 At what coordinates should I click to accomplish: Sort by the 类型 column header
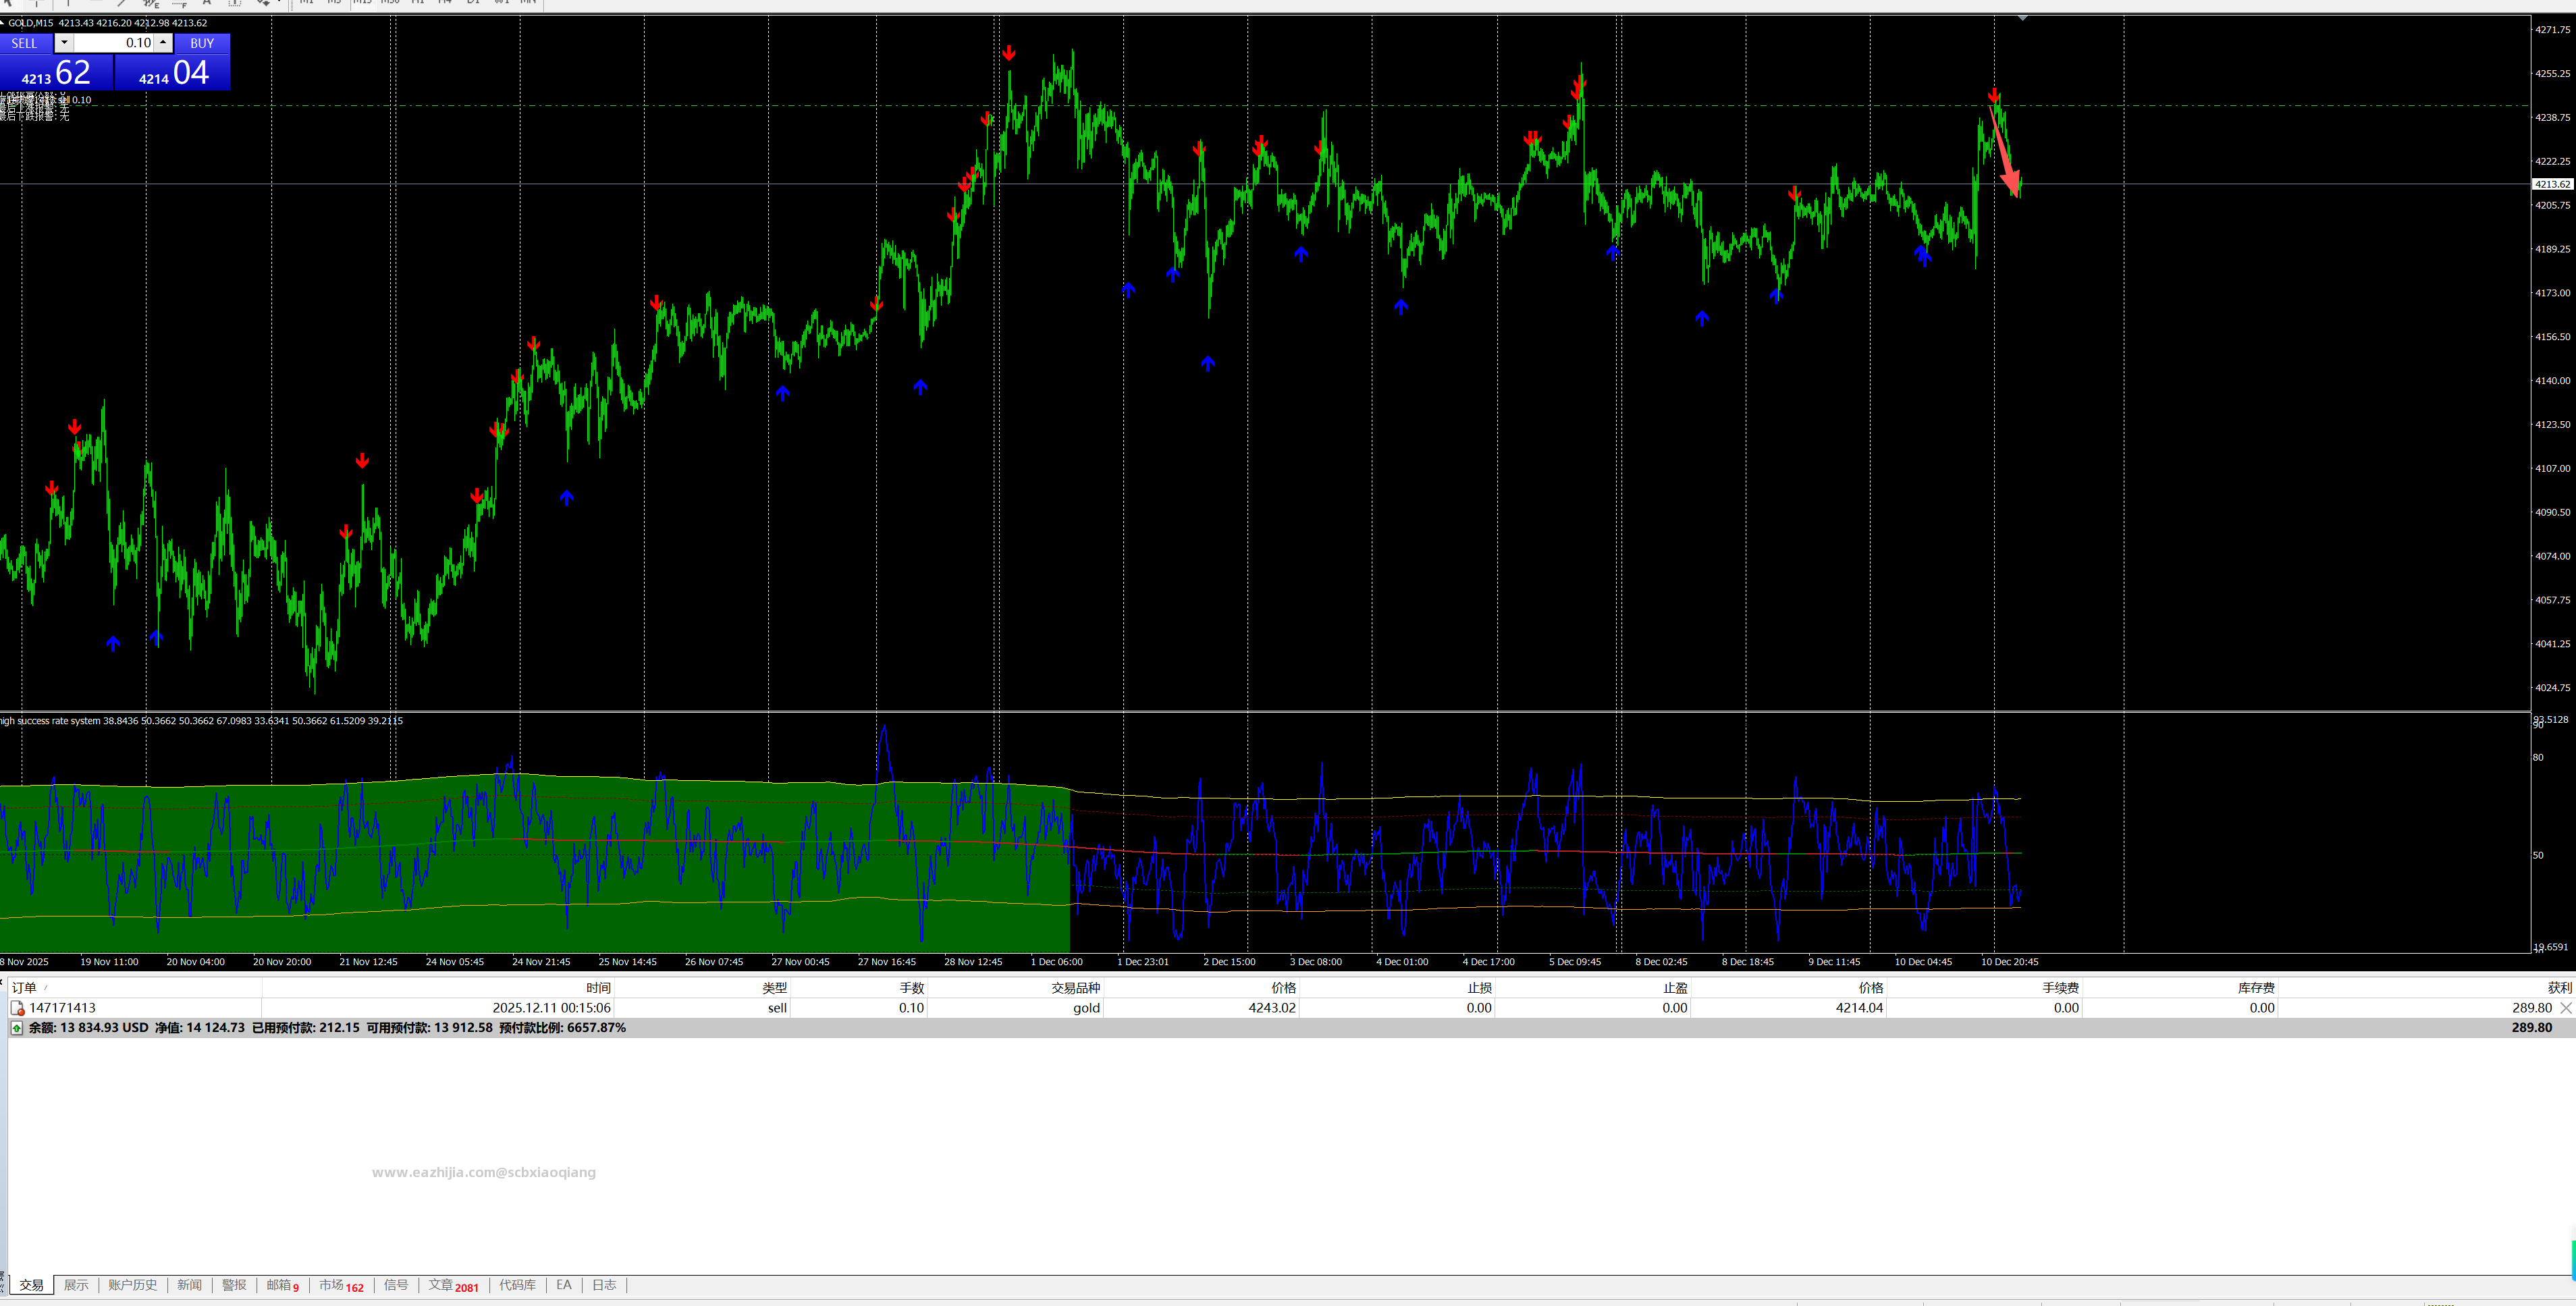tap(774, 988)
